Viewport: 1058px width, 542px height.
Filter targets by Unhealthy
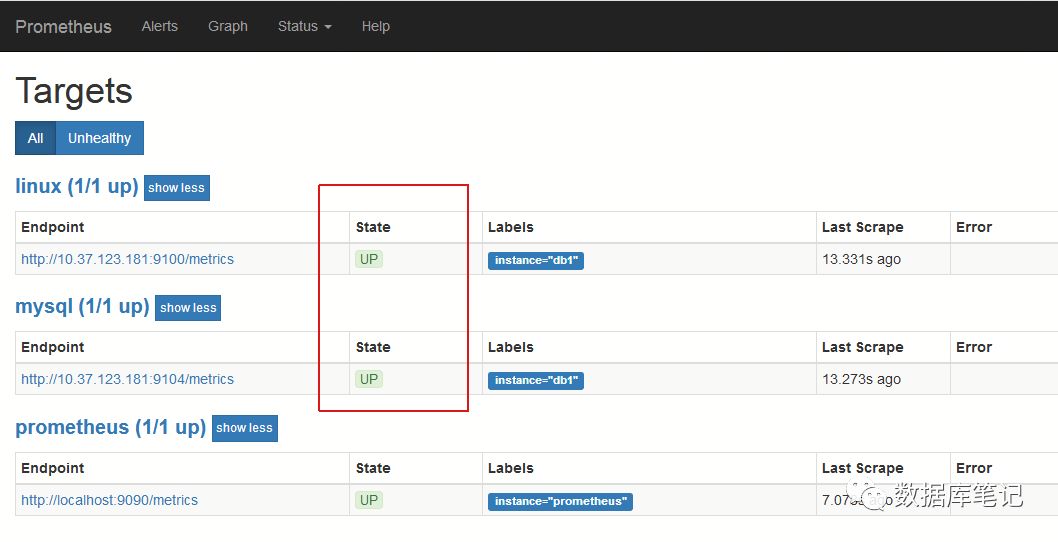tap(99, 138)
